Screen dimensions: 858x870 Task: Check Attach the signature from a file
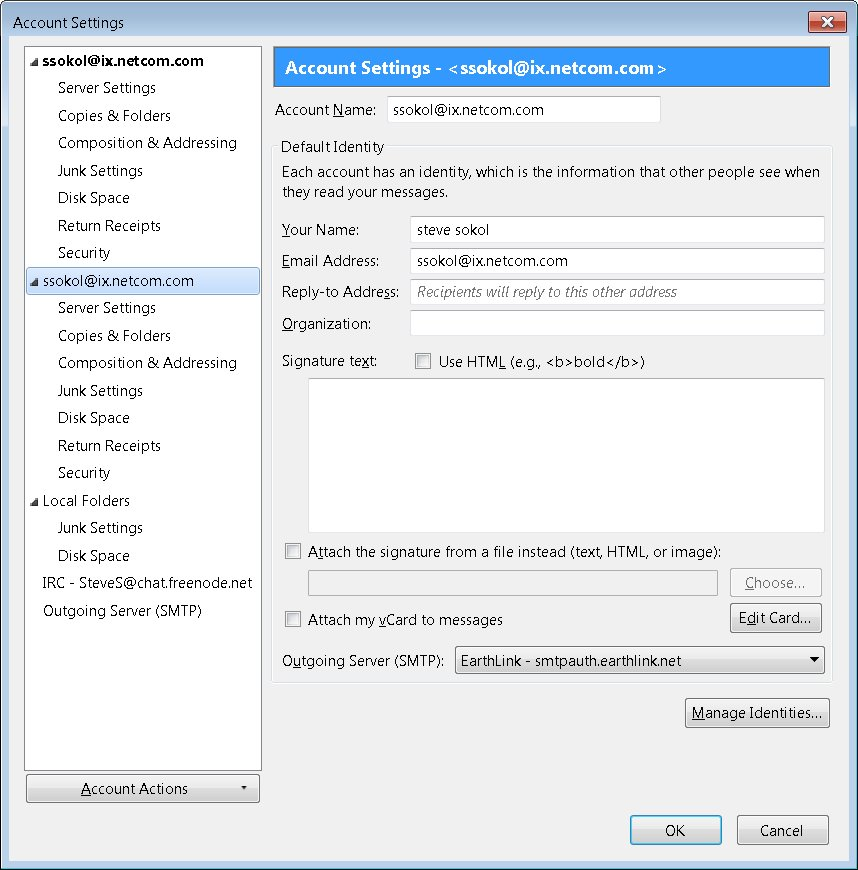(292, 552)
